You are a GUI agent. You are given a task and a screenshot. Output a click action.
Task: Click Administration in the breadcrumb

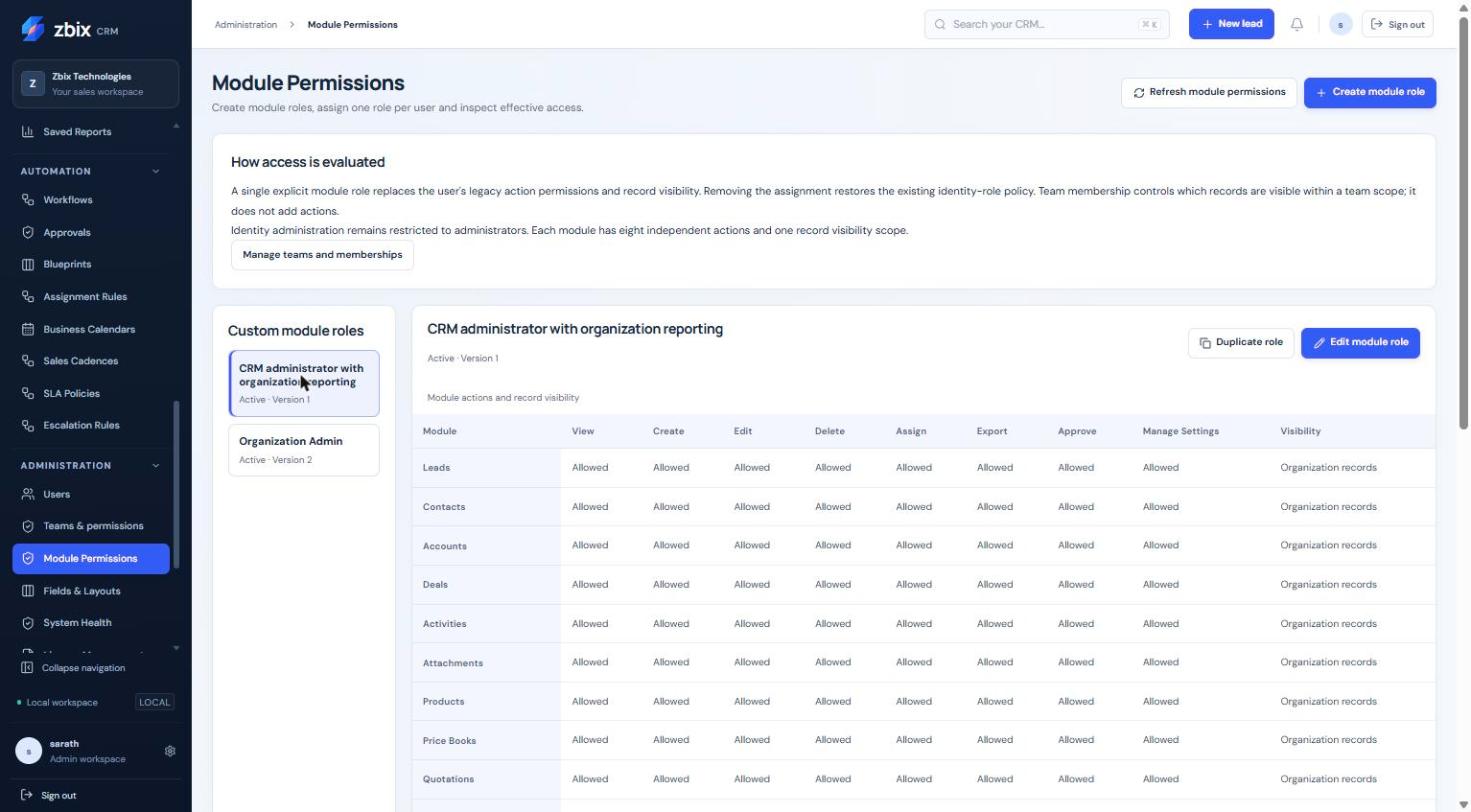pyautogui.click(x=245, y=24)
